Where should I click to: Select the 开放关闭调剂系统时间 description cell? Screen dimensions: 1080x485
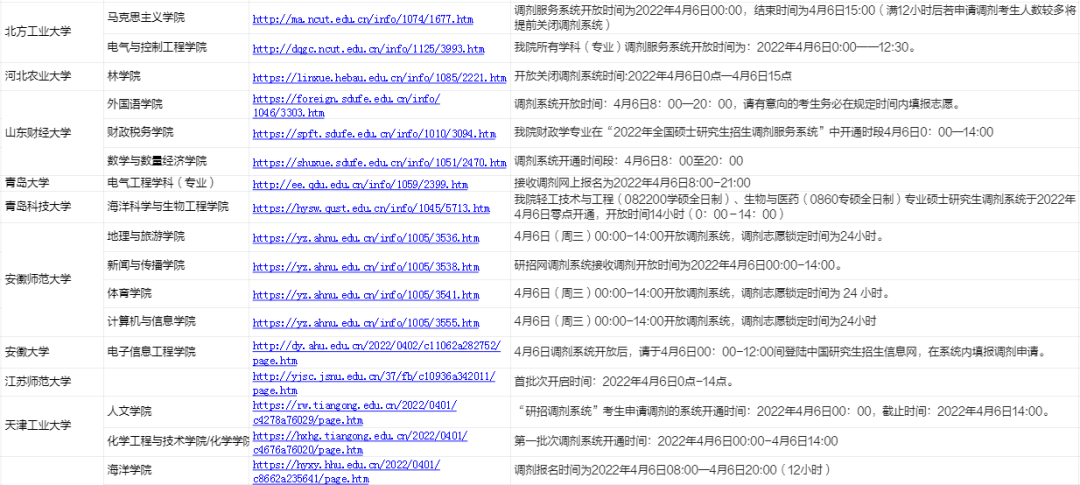coord(796,76)
